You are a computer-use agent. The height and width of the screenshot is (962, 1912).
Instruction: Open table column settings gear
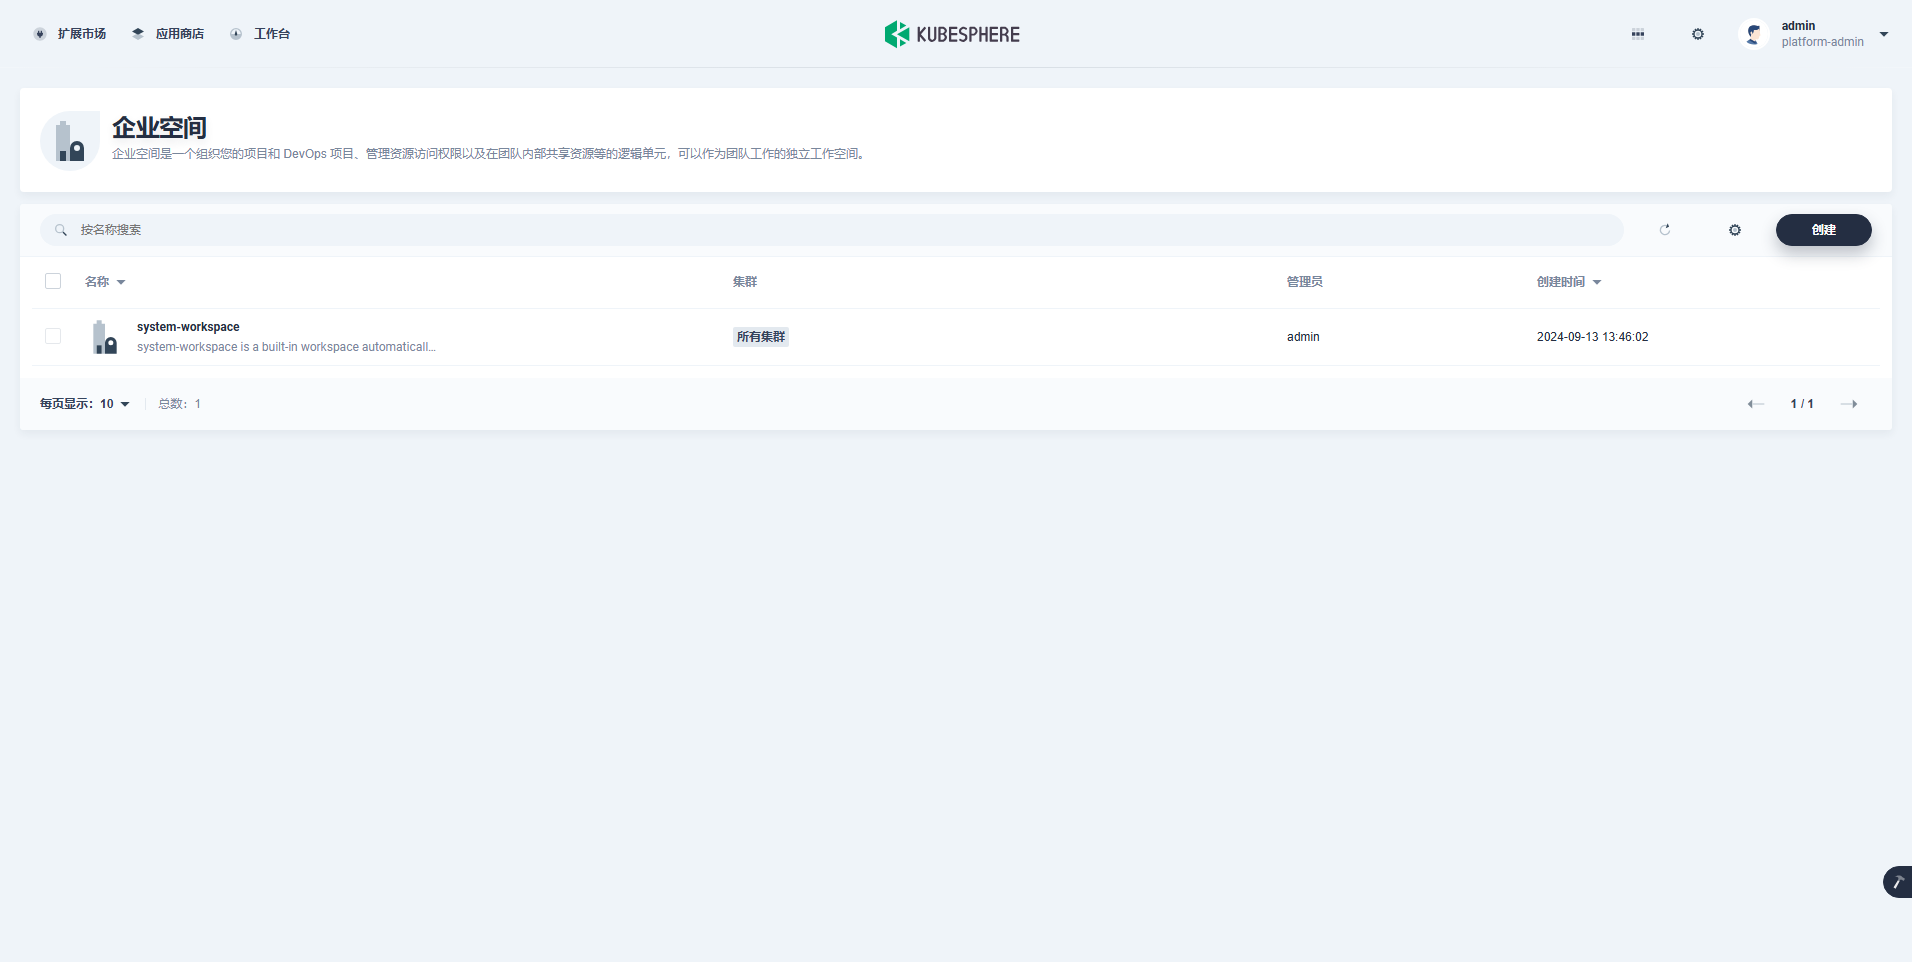pos(1735,230)
